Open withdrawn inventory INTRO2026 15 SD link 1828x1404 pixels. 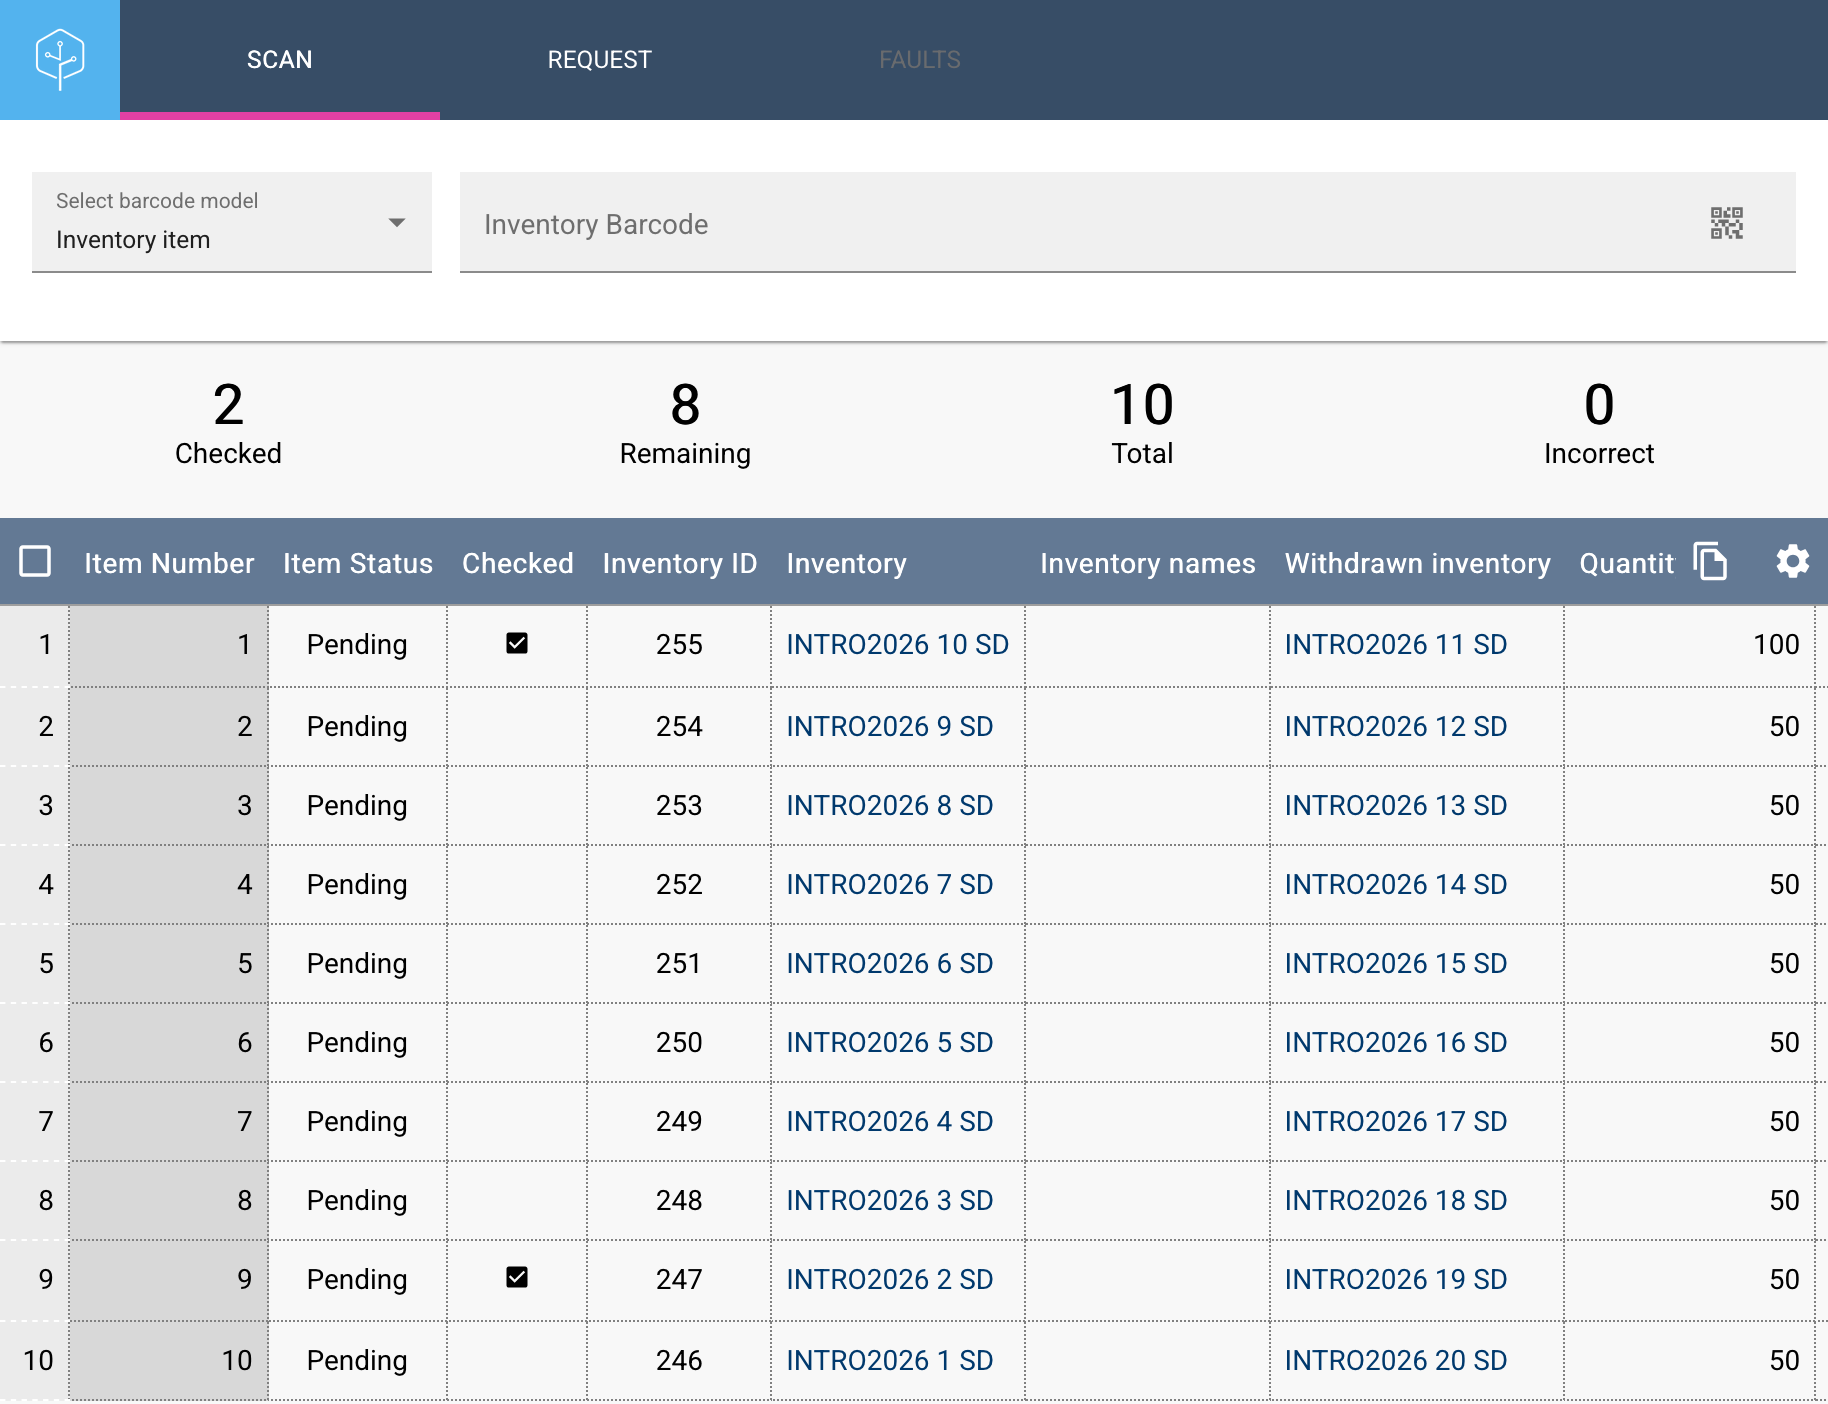(1396, 963)
